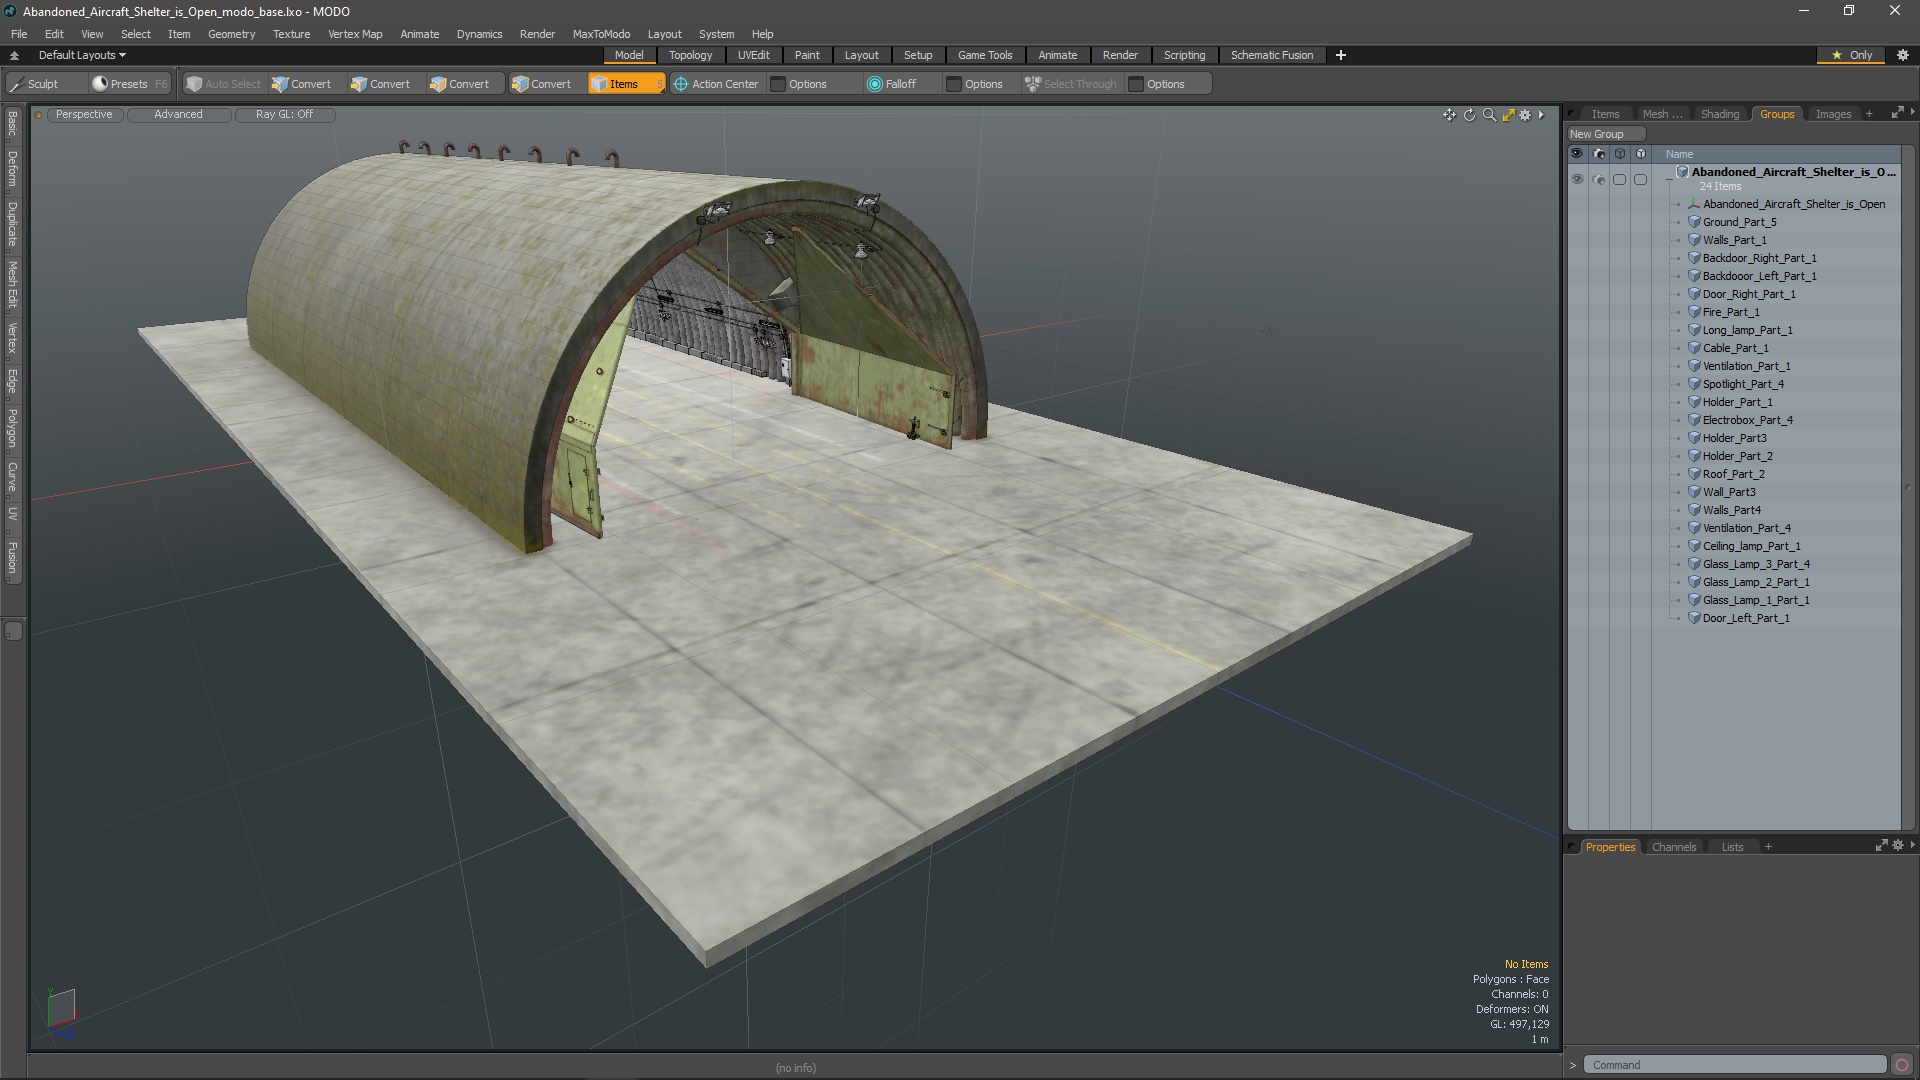
Task: Click the render camera column header icon
Action: pyautogui.click(x=1598, y=154)
